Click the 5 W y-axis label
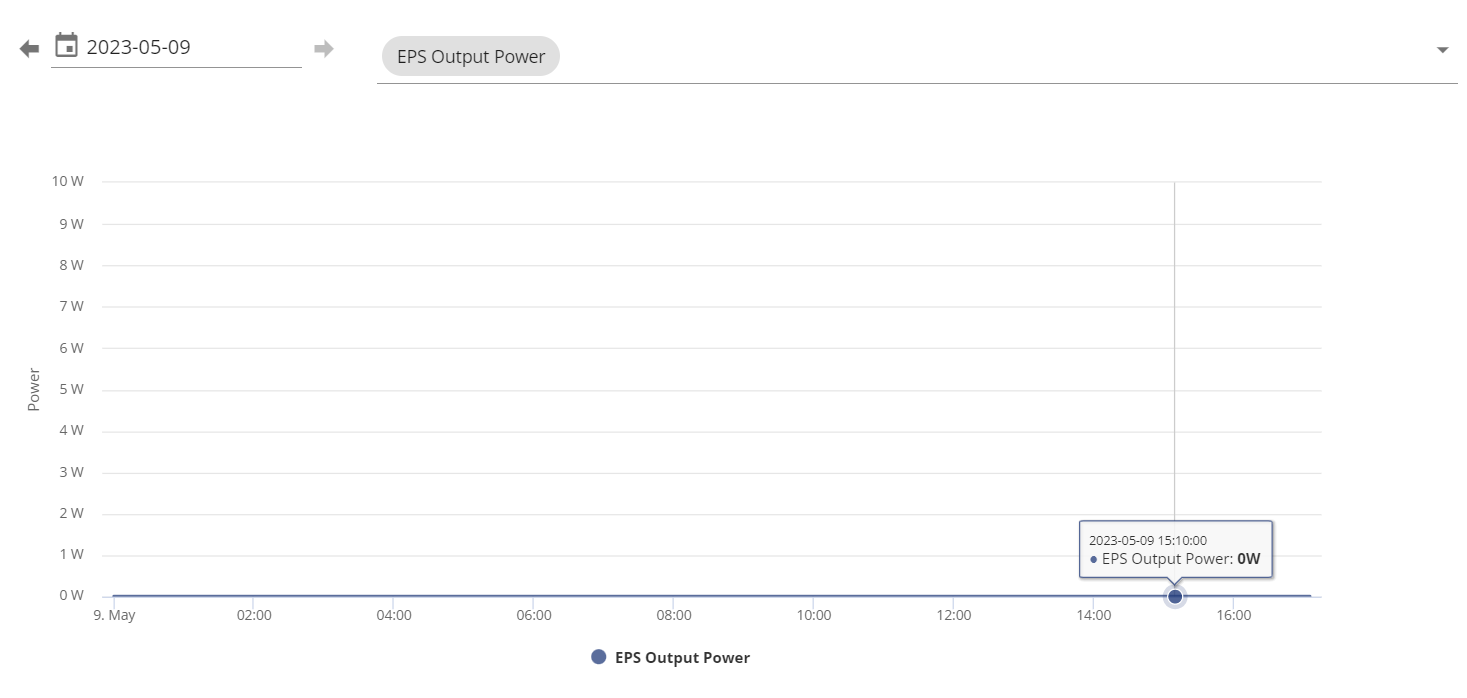This screenshot has height=698, width=1467. pyautogui.click(x=71, y=389)
